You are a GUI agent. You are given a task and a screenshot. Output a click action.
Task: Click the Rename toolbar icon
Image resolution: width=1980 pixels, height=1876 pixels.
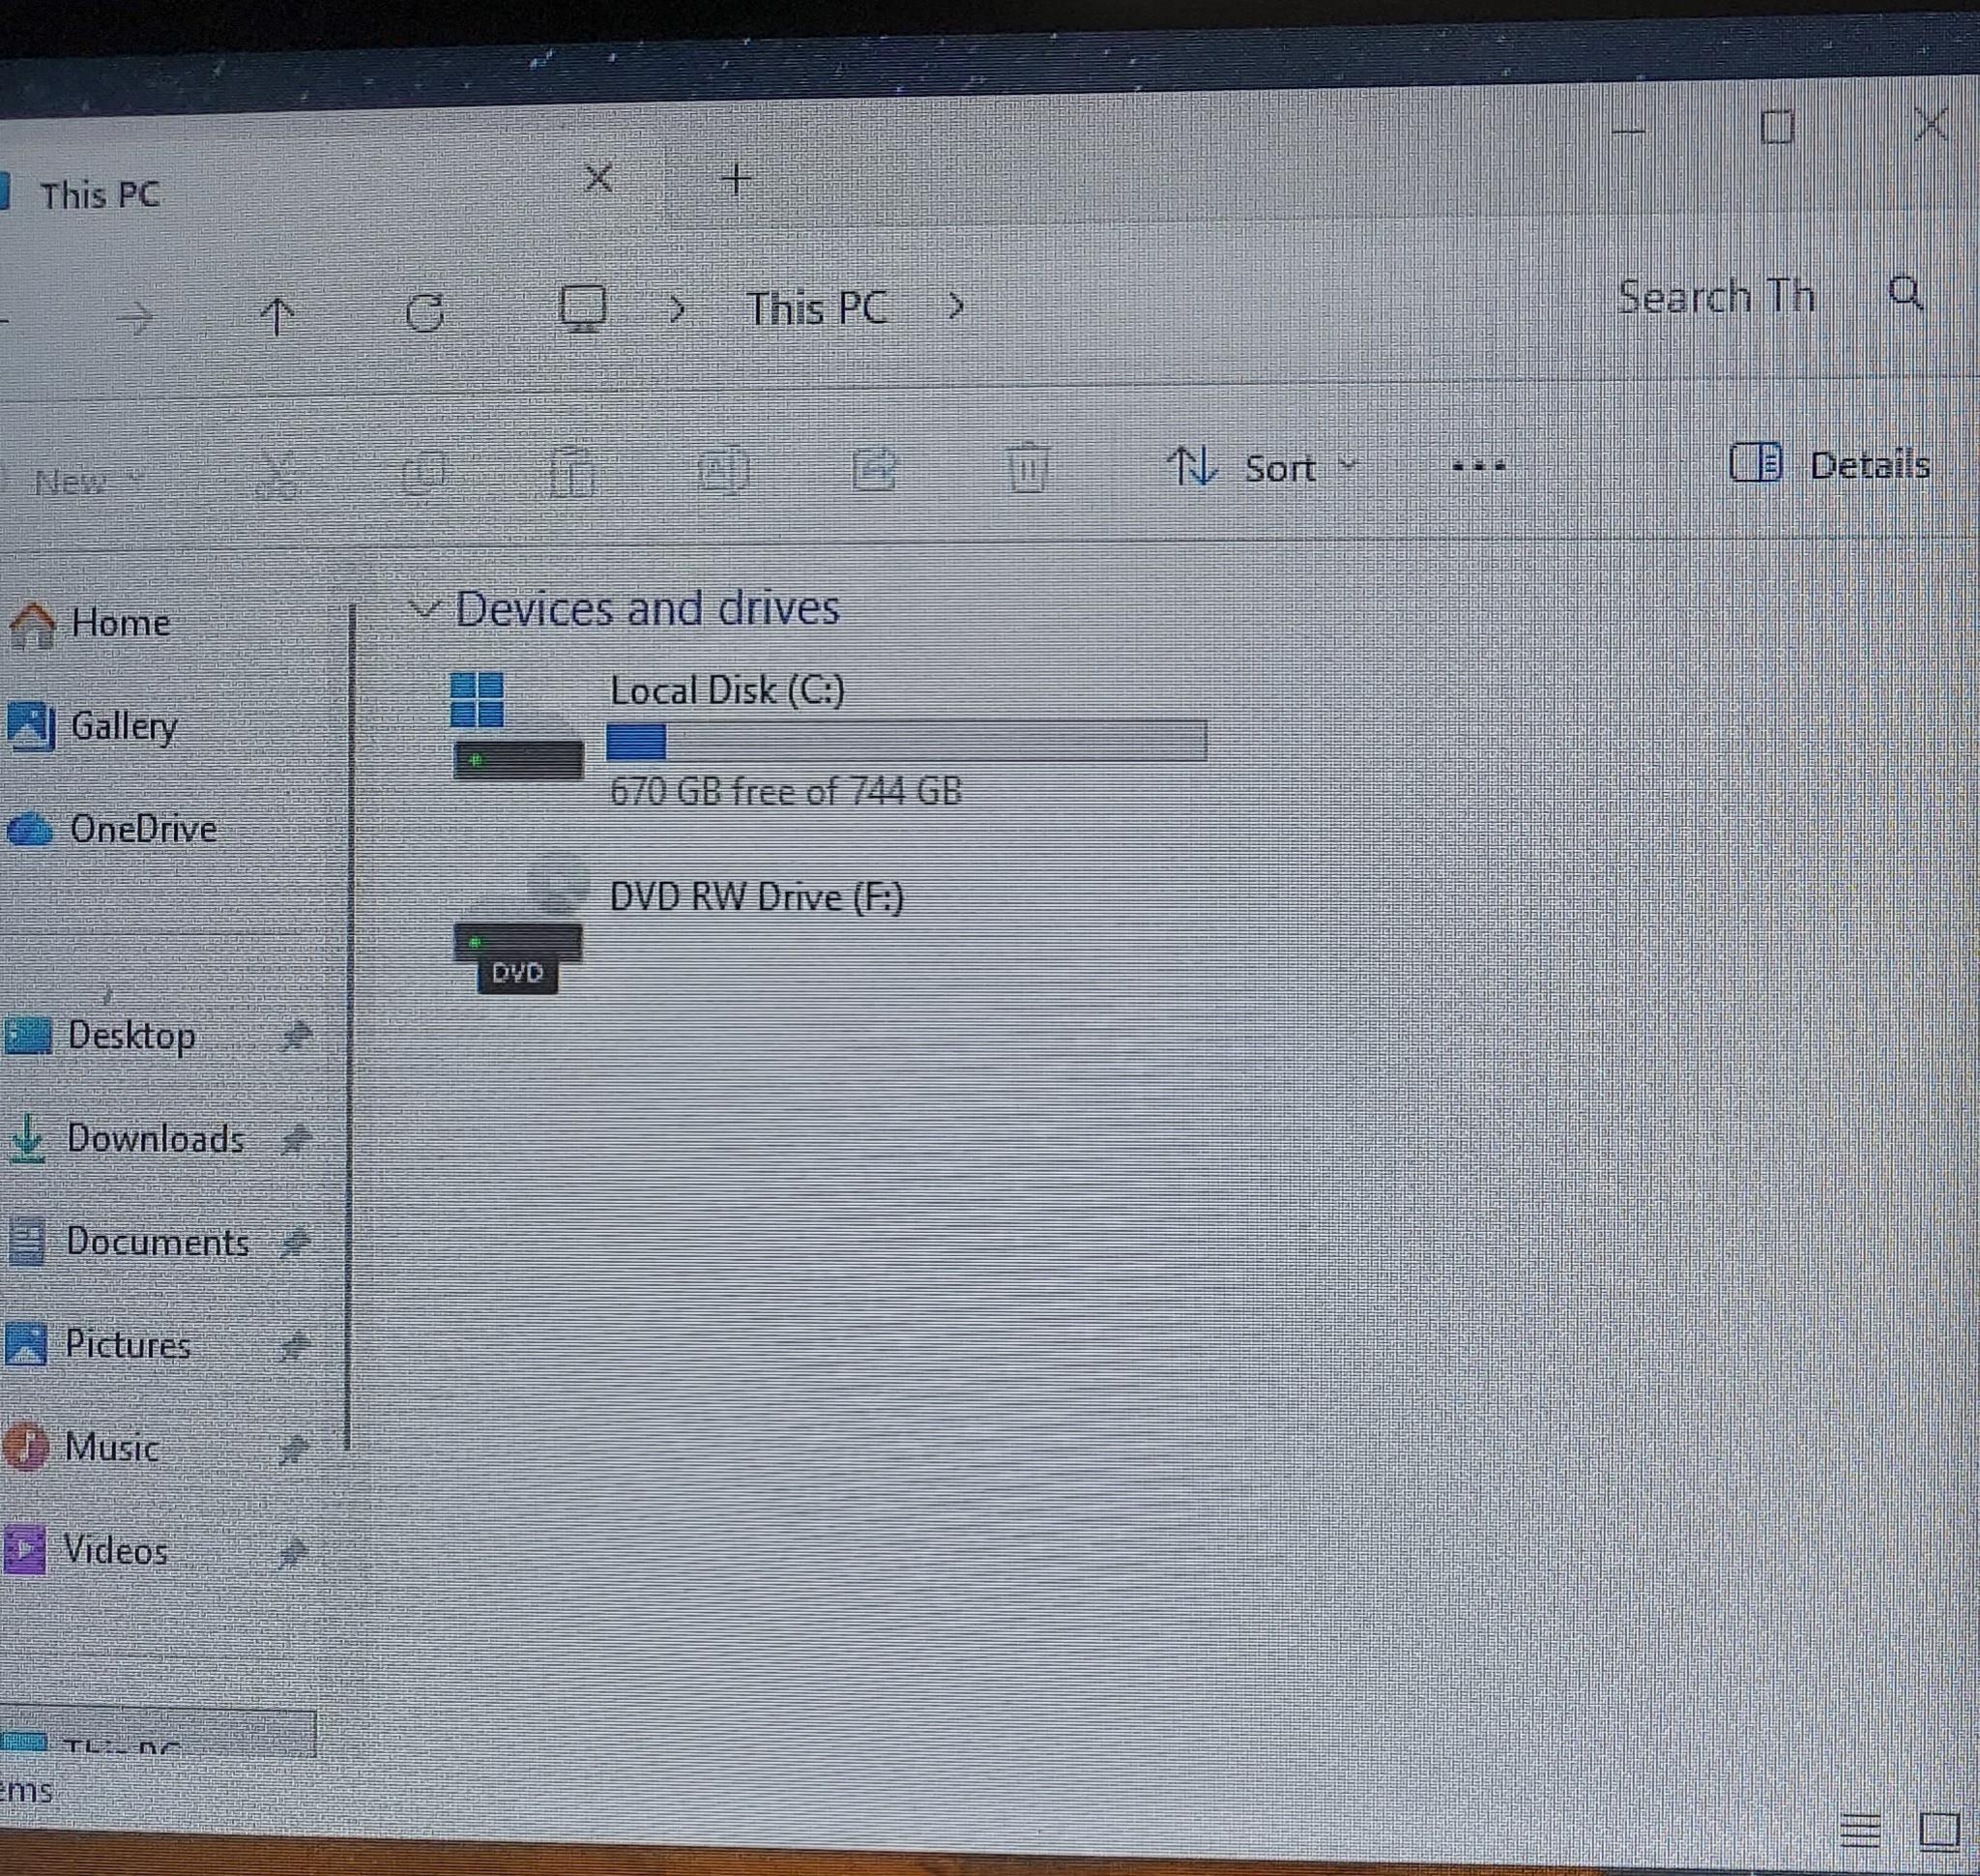coord(723,470)
